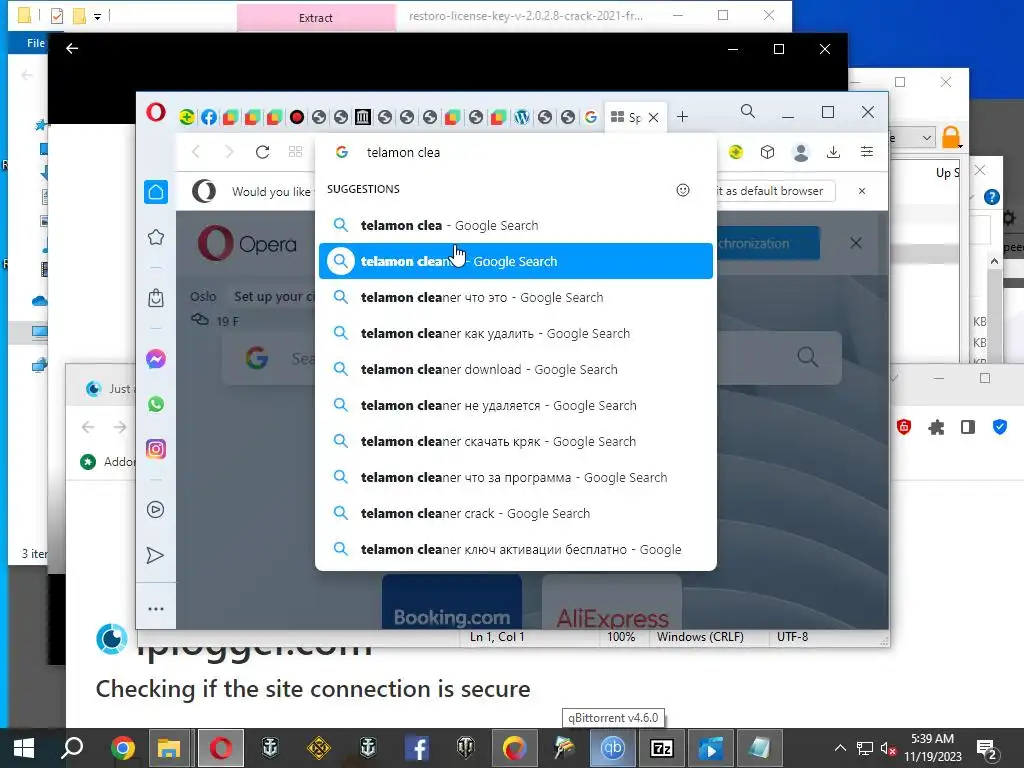Reload the page in Opera
1024x768 pixels.
coord(263,152)
